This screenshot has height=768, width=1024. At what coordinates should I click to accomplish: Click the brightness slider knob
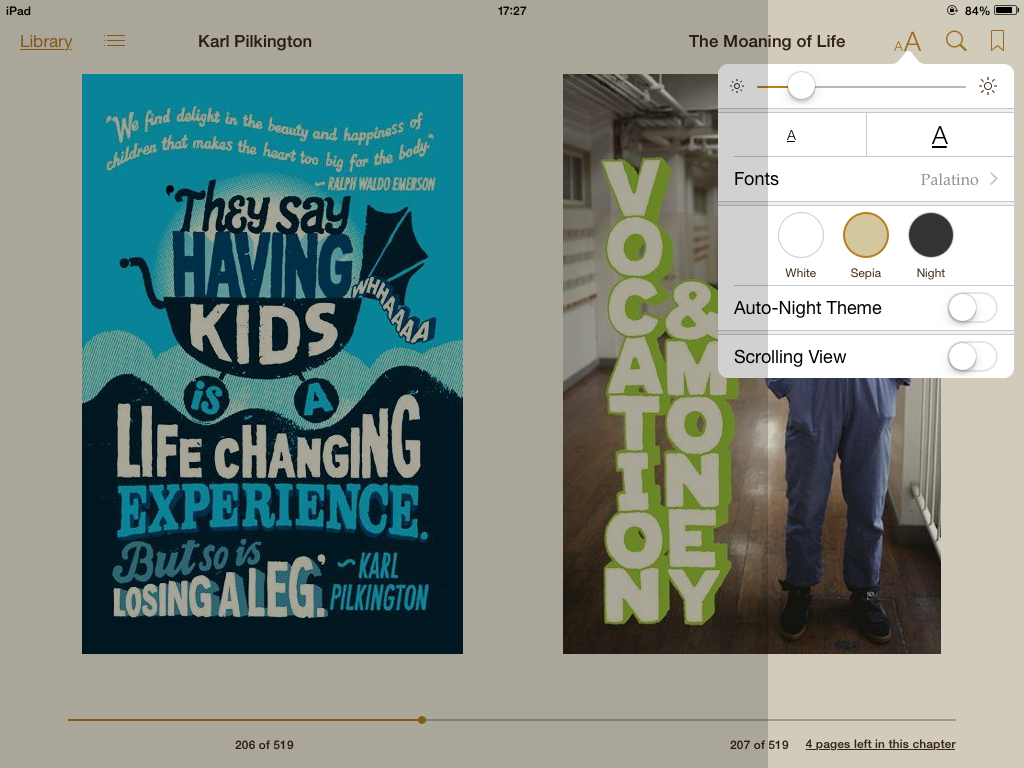coord(801,86)
